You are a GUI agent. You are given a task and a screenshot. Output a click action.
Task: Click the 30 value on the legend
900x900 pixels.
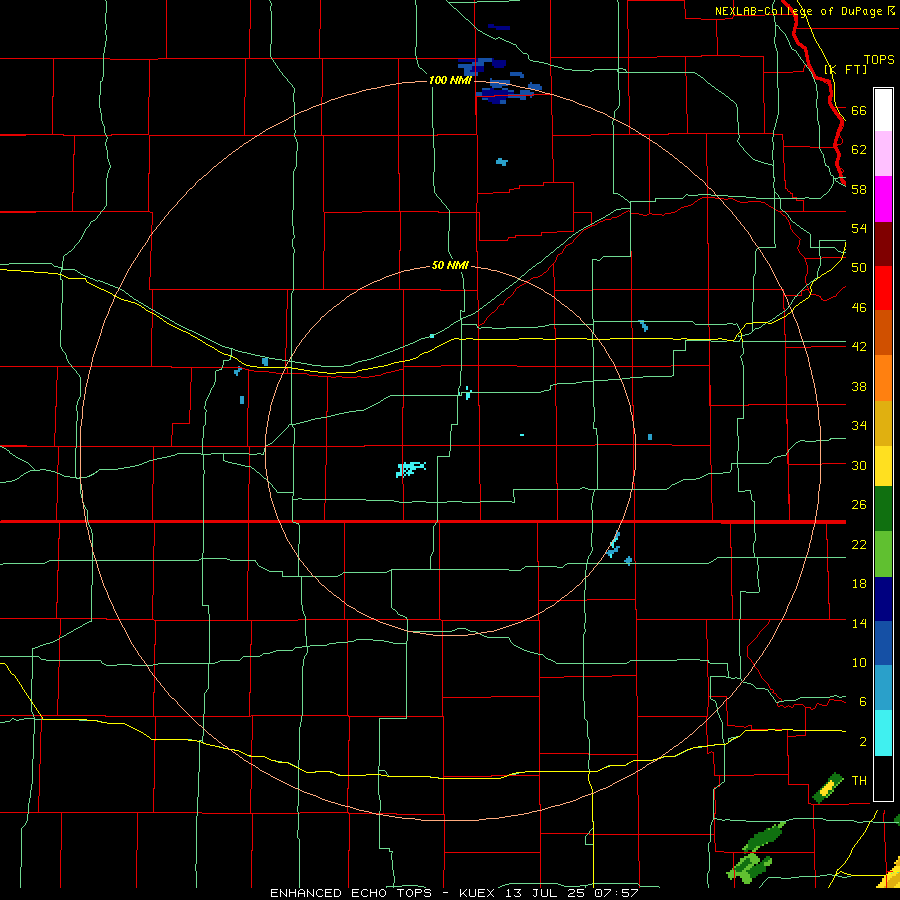point(859,465)
